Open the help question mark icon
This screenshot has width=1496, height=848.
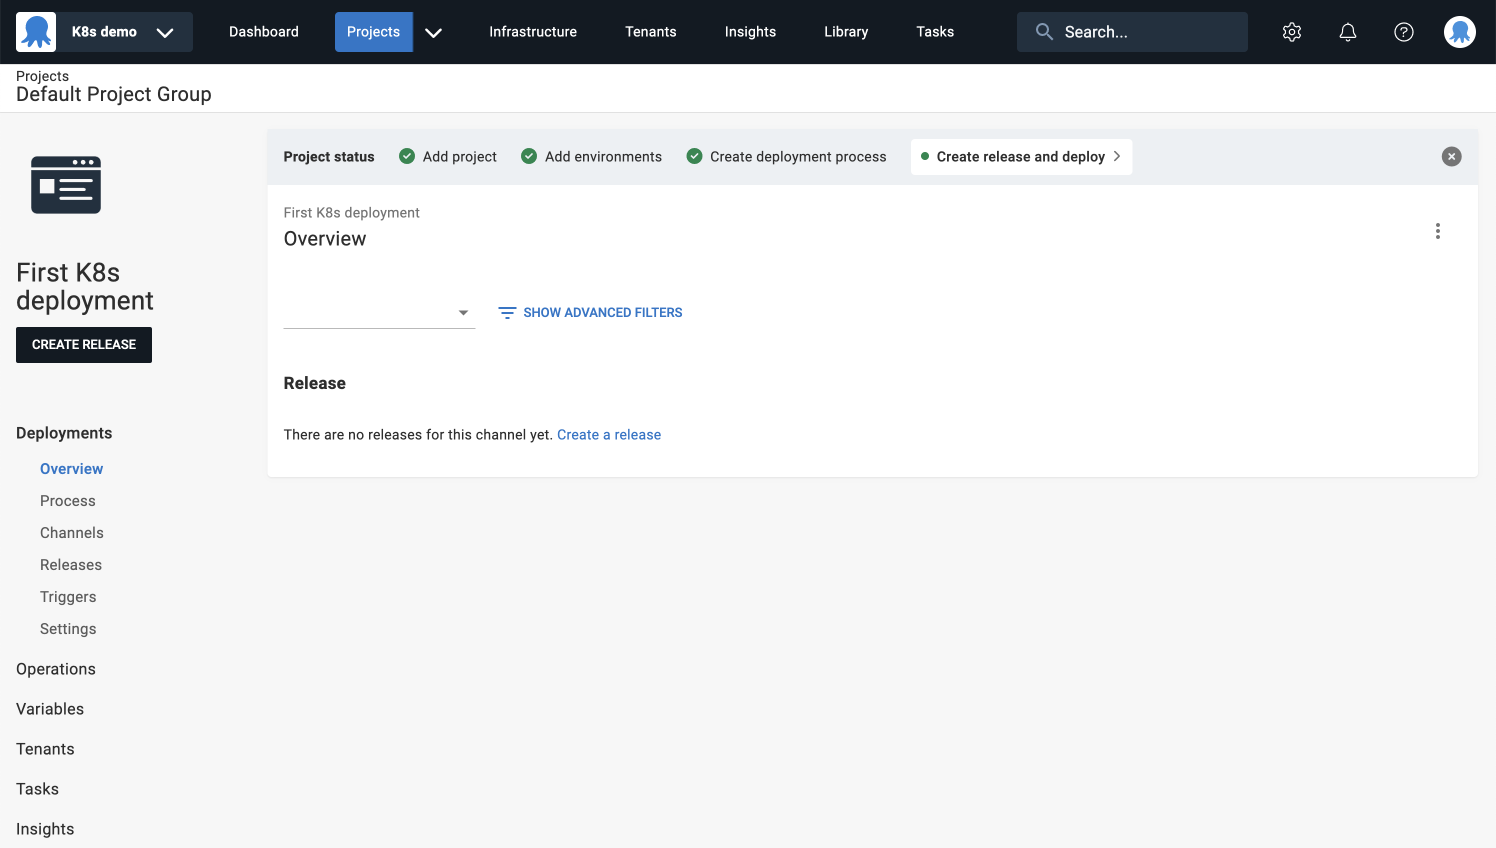[x=1404, y=31]
